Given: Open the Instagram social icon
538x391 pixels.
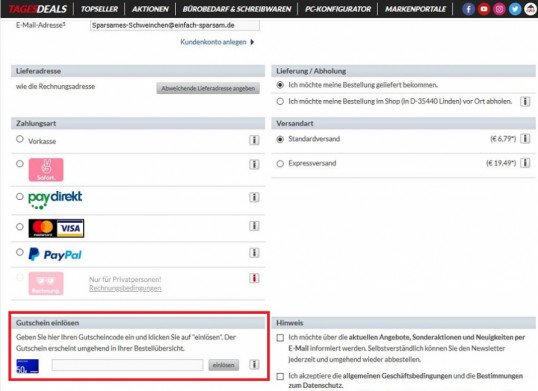Looking at the screenshot, I should 499,9.
